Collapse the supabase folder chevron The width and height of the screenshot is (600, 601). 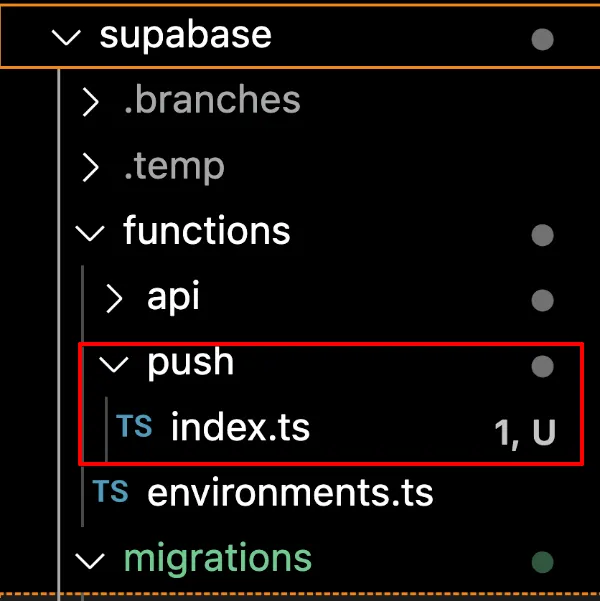(66, 37)
